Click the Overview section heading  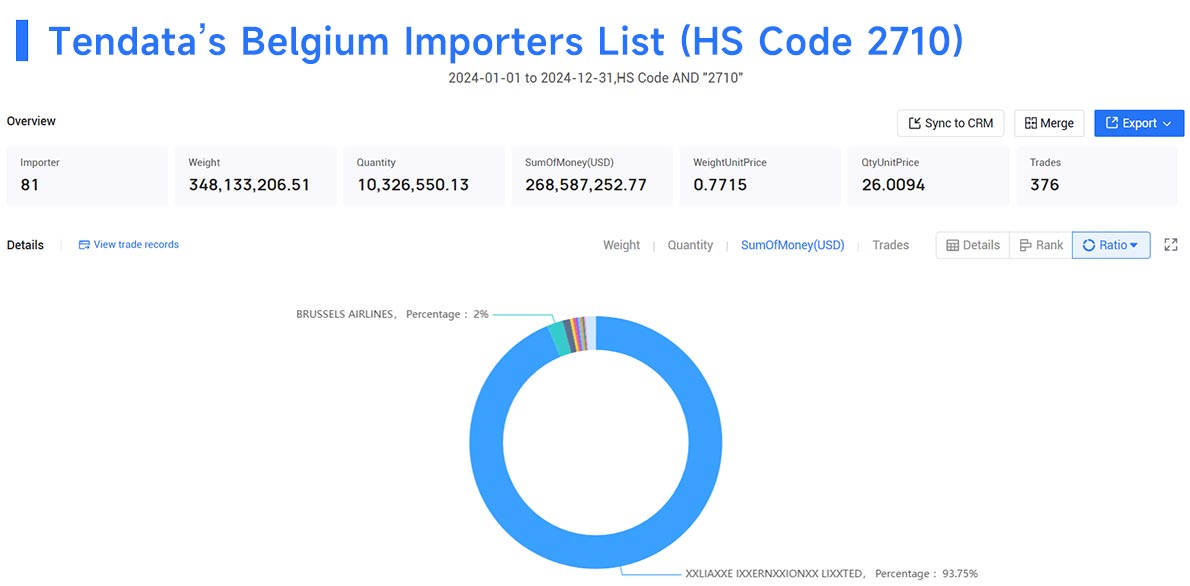[x=31, y=121]
